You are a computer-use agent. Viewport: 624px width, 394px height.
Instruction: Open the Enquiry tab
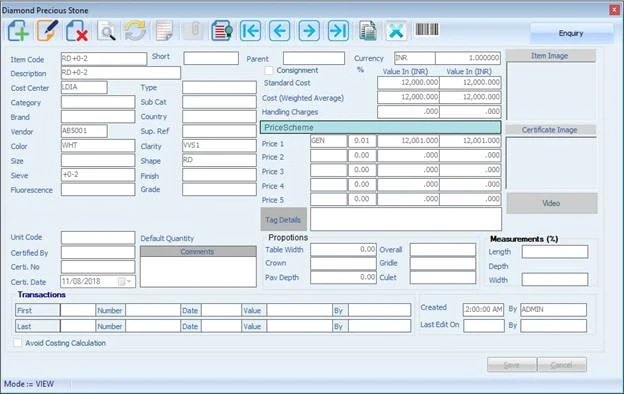click(571, 33)
